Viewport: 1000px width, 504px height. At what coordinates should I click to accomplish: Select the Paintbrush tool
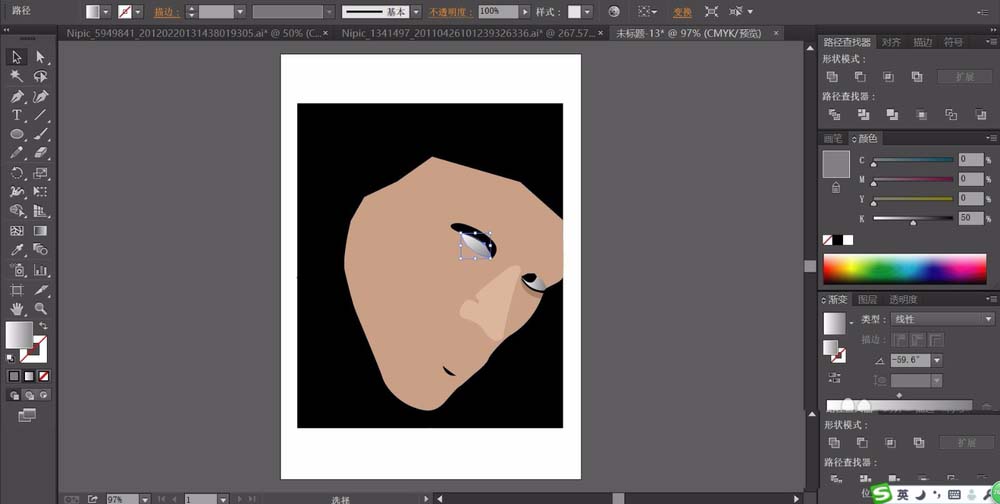tap(41, 135)
